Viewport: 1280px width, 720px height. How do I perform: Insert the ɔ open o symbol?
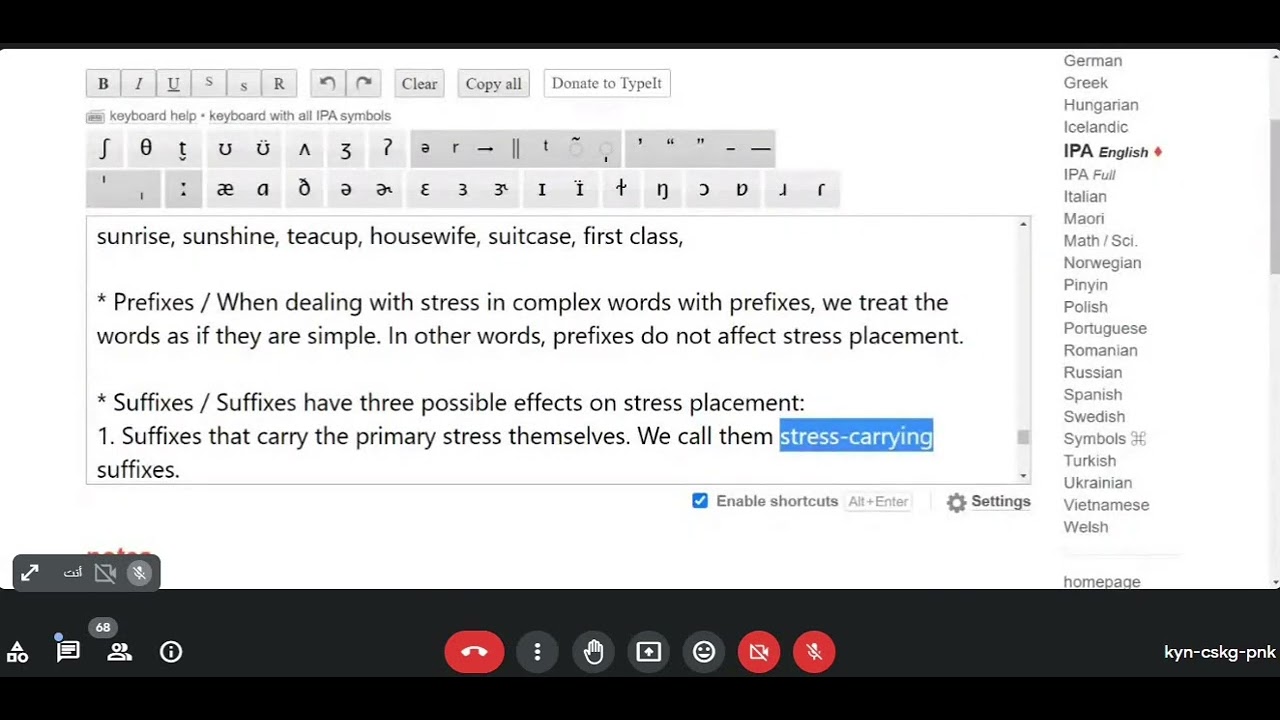703,189
